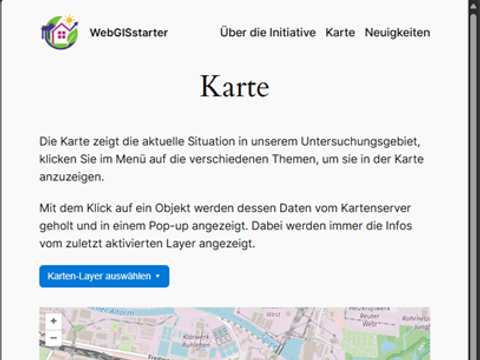The image size is (480, 360).
Task: Click the map area near Klärwerk Ruhleben
Action: [x=196, y=341]
